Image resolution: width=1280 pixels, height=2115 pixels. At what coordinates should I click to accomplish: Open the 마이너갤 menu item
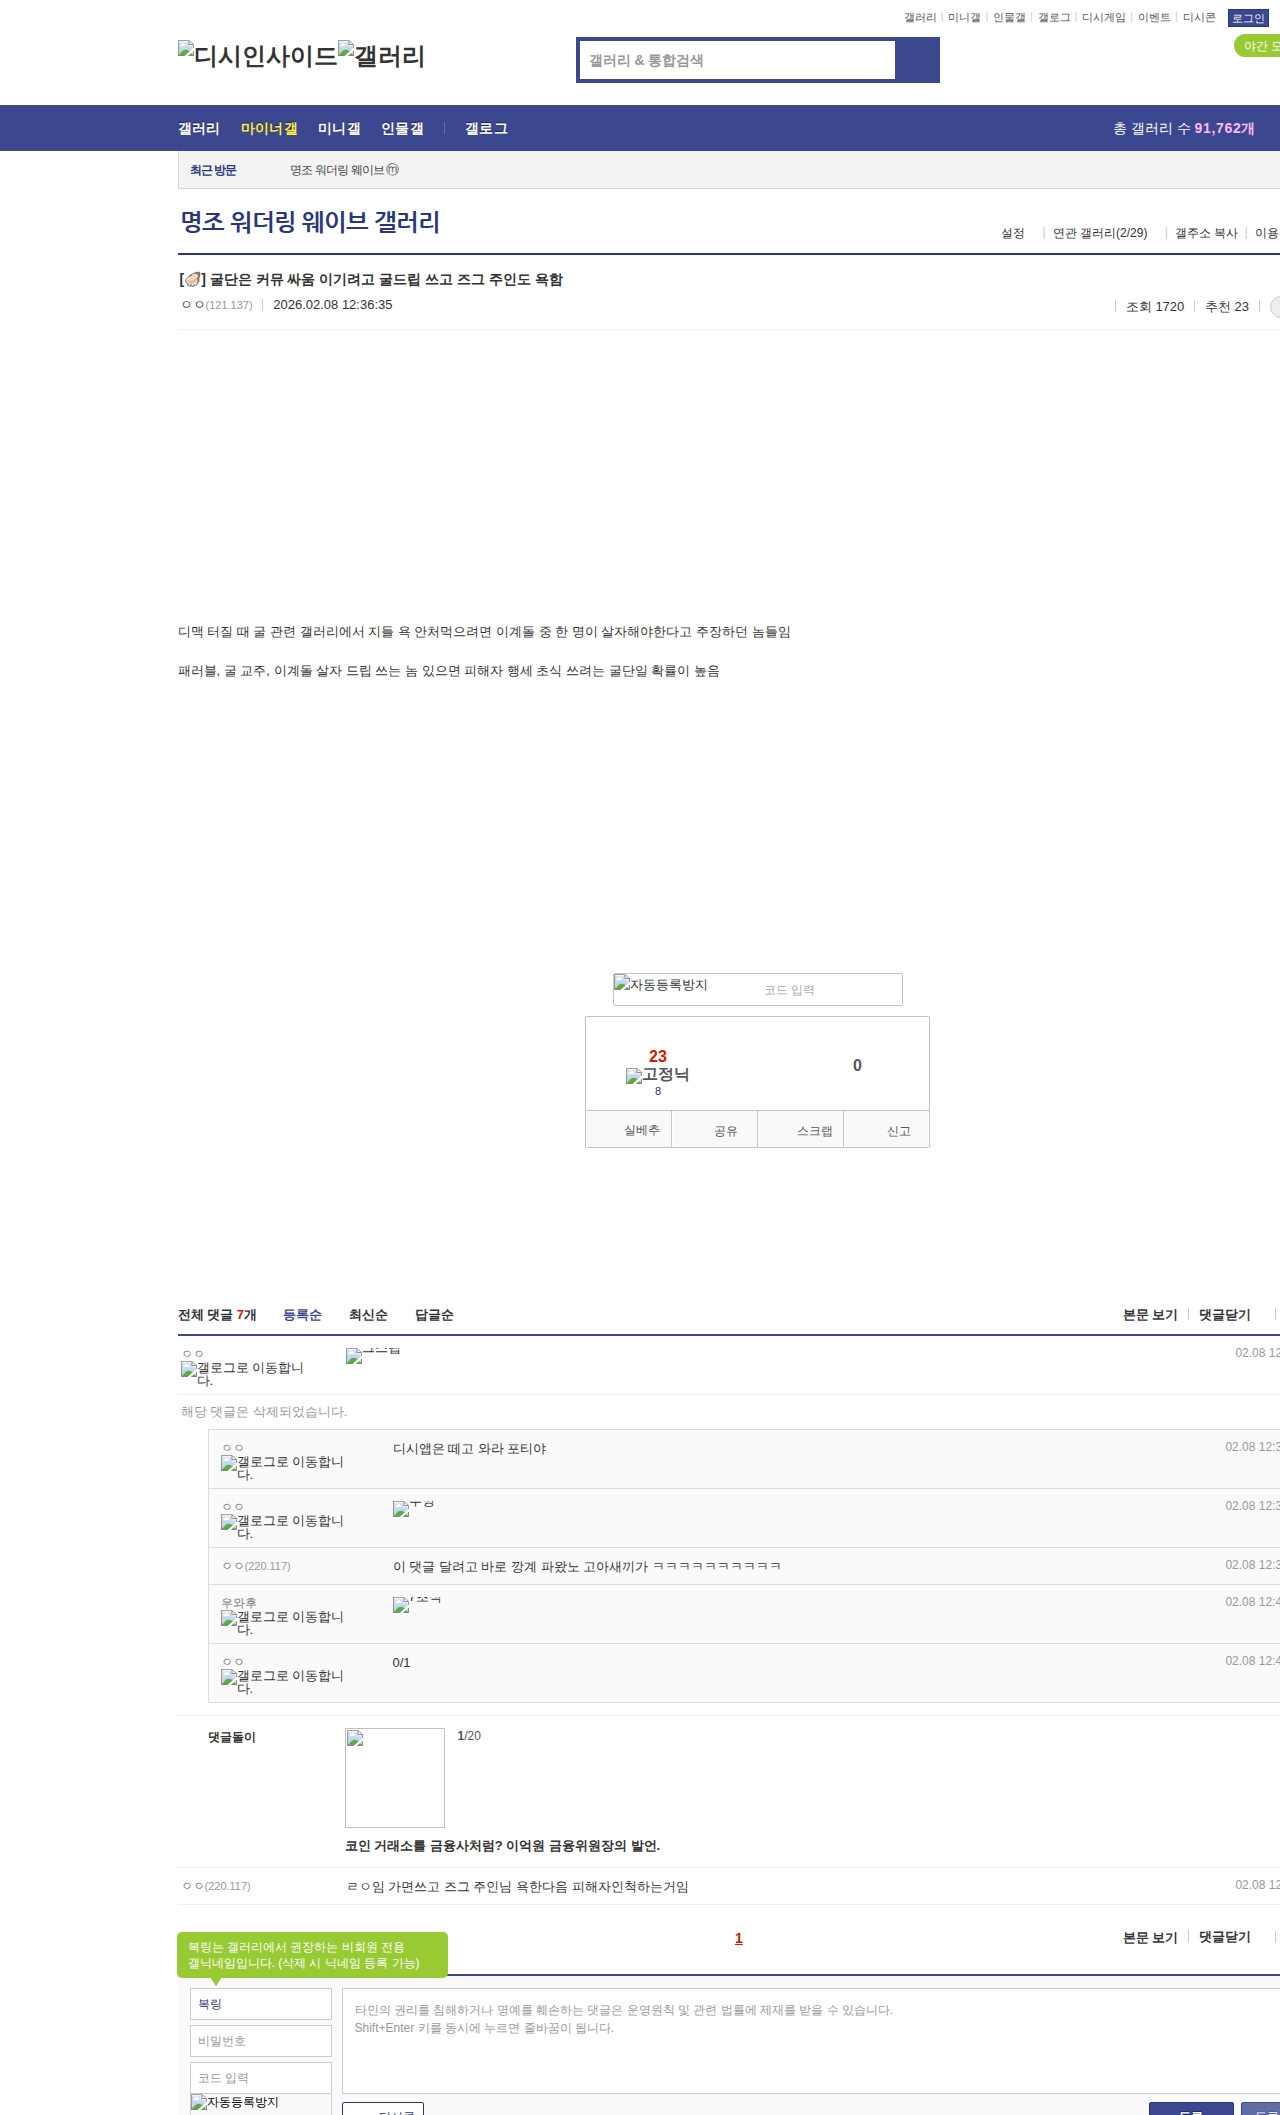point(269,129)
